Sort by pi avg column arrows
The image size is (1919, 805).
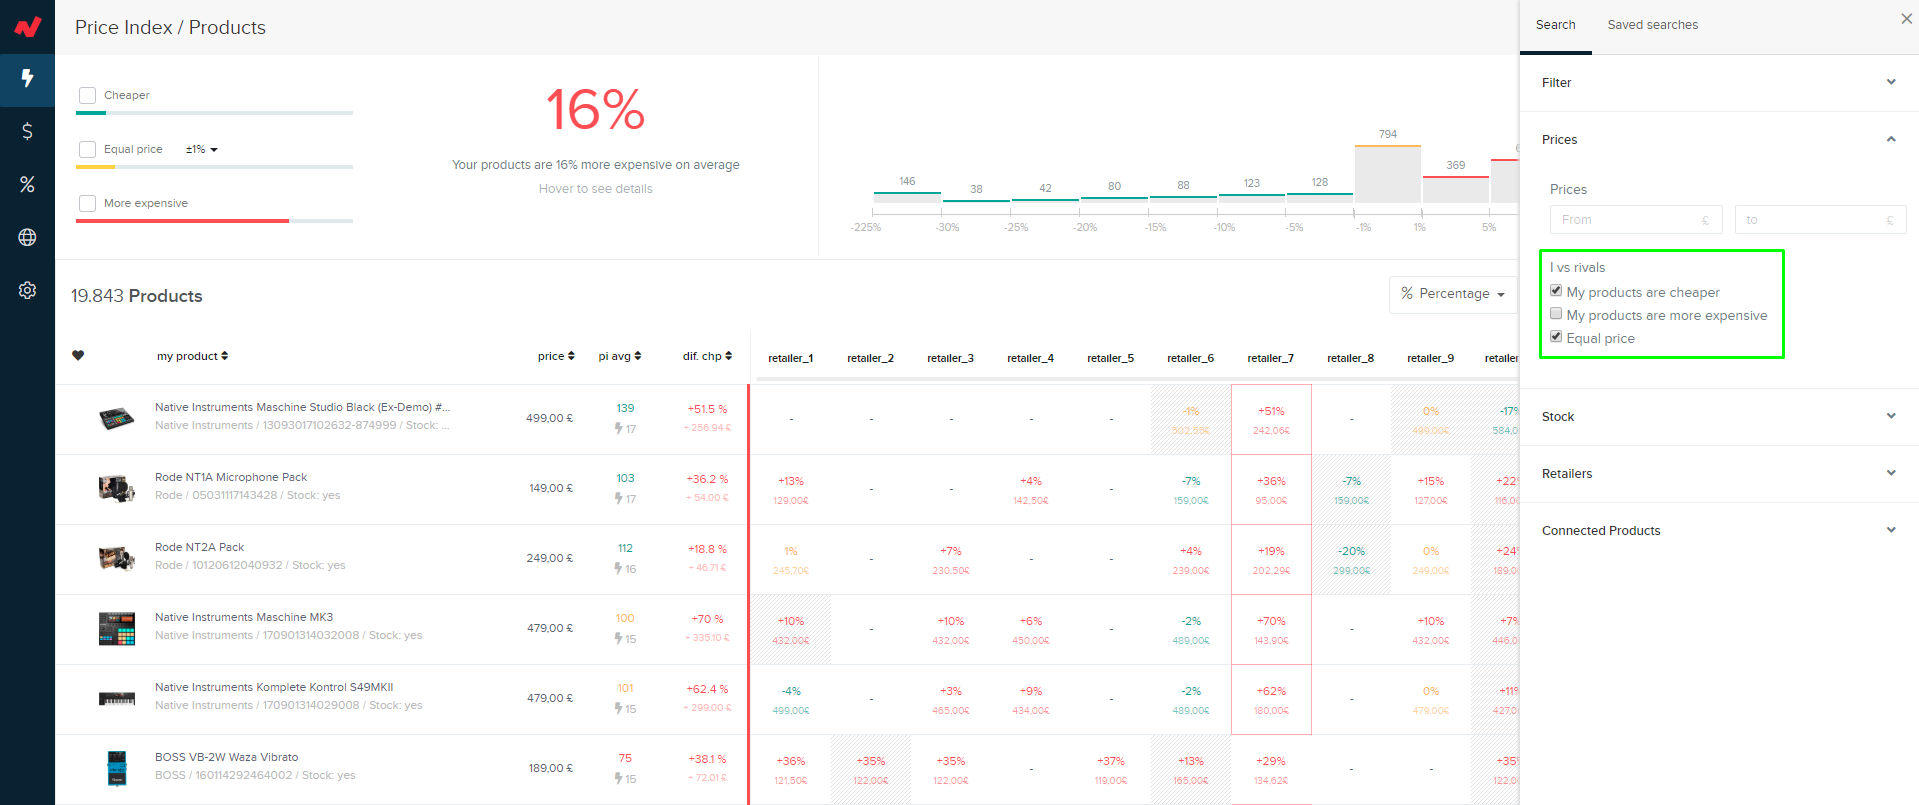638,356
